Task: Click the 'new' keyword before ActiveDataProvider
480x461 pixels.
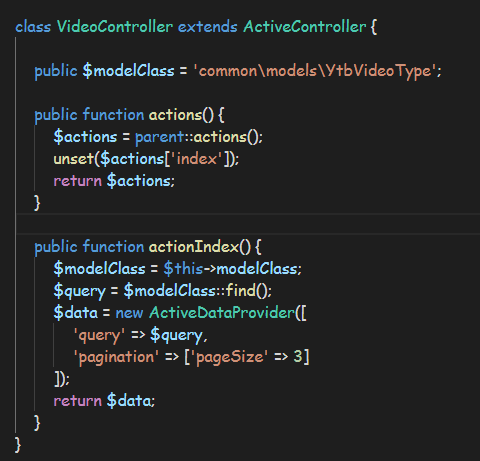Action: (x=129, y=313)
